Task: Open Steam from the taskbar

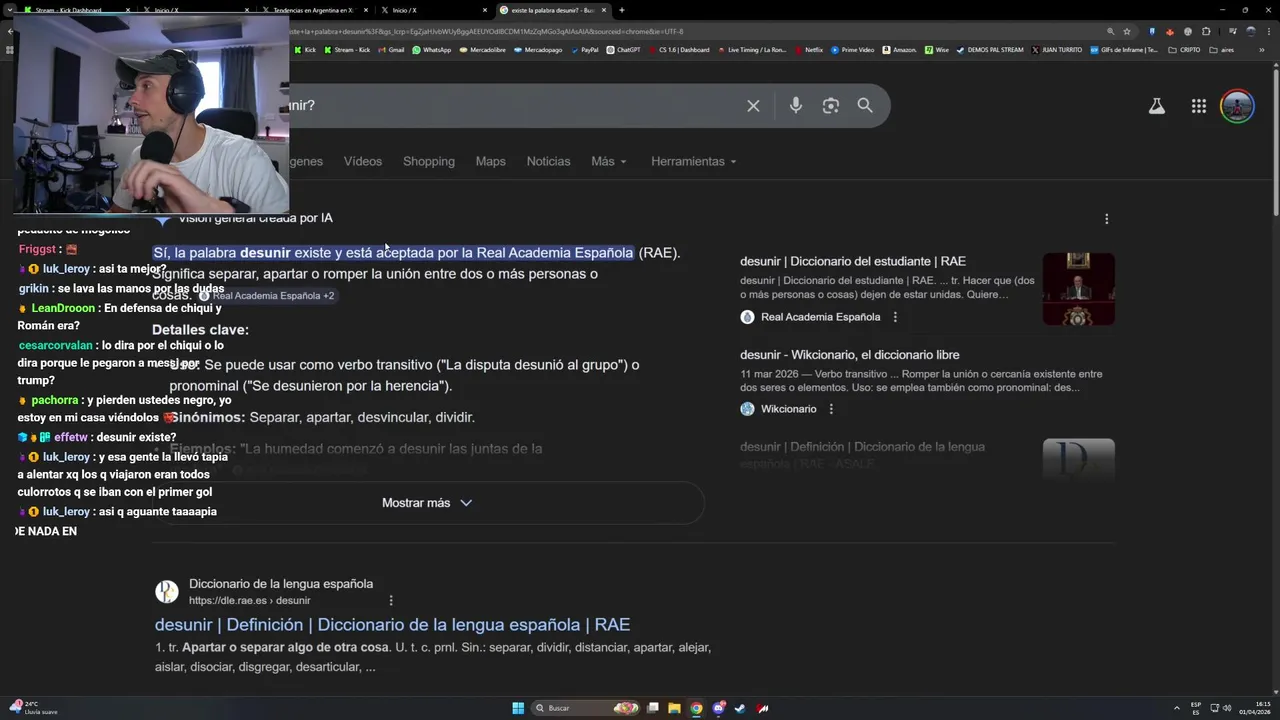Action: point(740,708)
